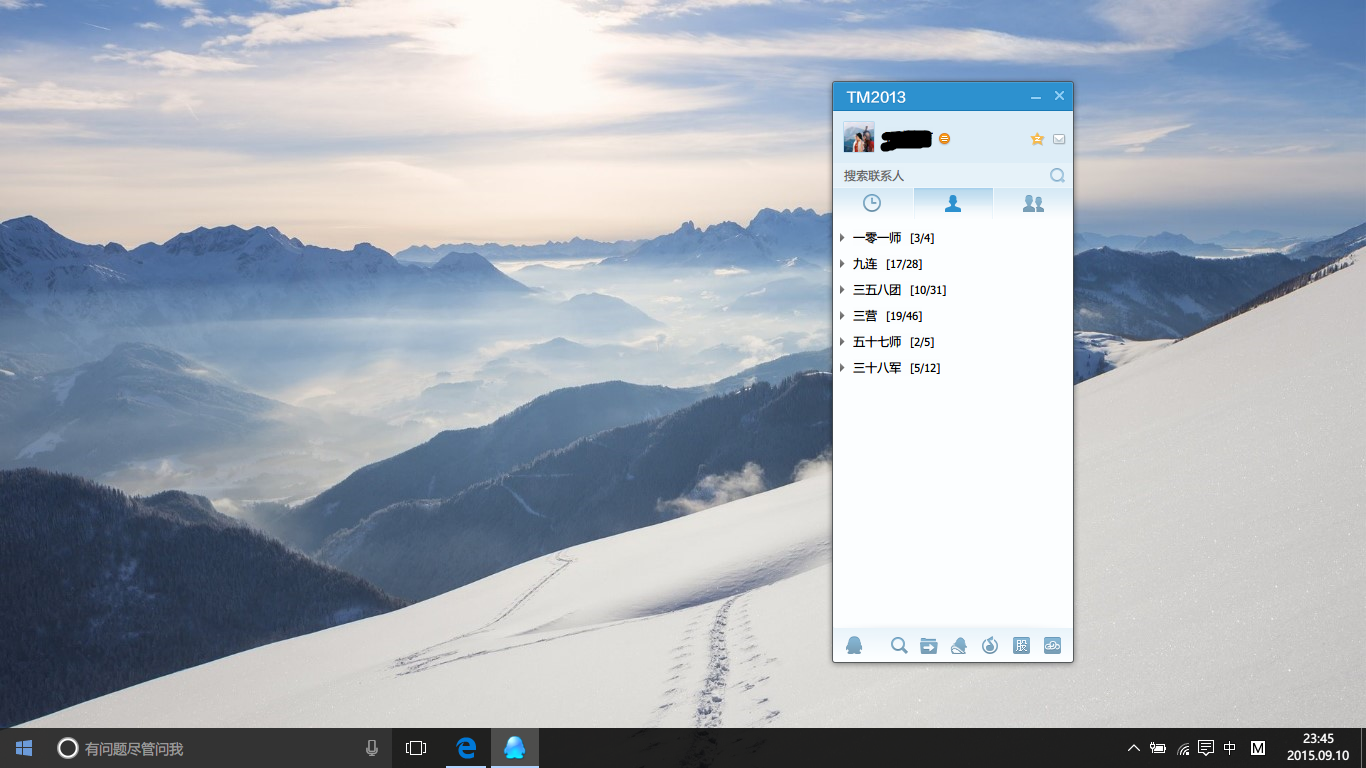Open the Windows Start menu

24,748
